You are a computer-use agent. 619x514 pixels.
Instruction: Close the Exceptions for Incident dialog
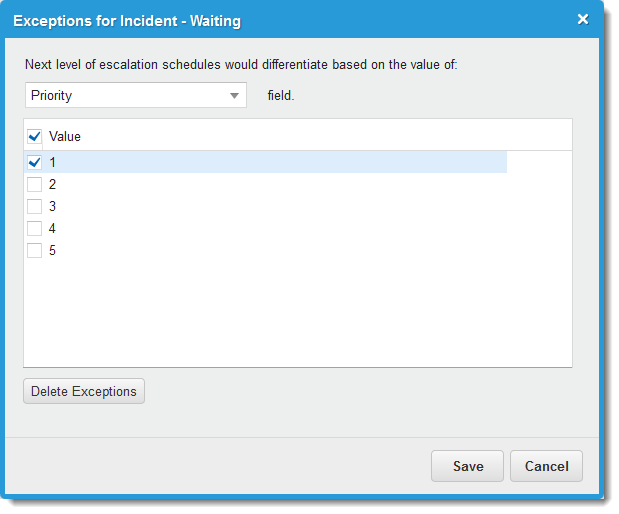[x=583, y=19]
